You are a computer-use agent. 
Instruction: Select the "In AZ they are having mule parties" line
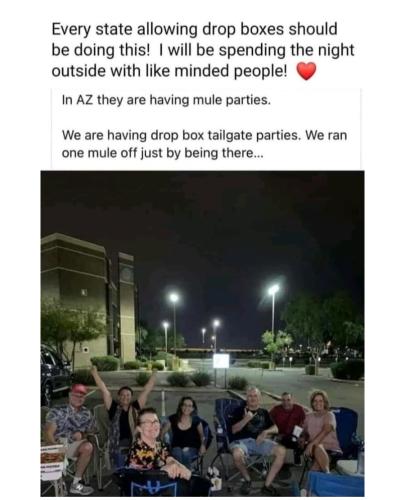tap(166, 100)
